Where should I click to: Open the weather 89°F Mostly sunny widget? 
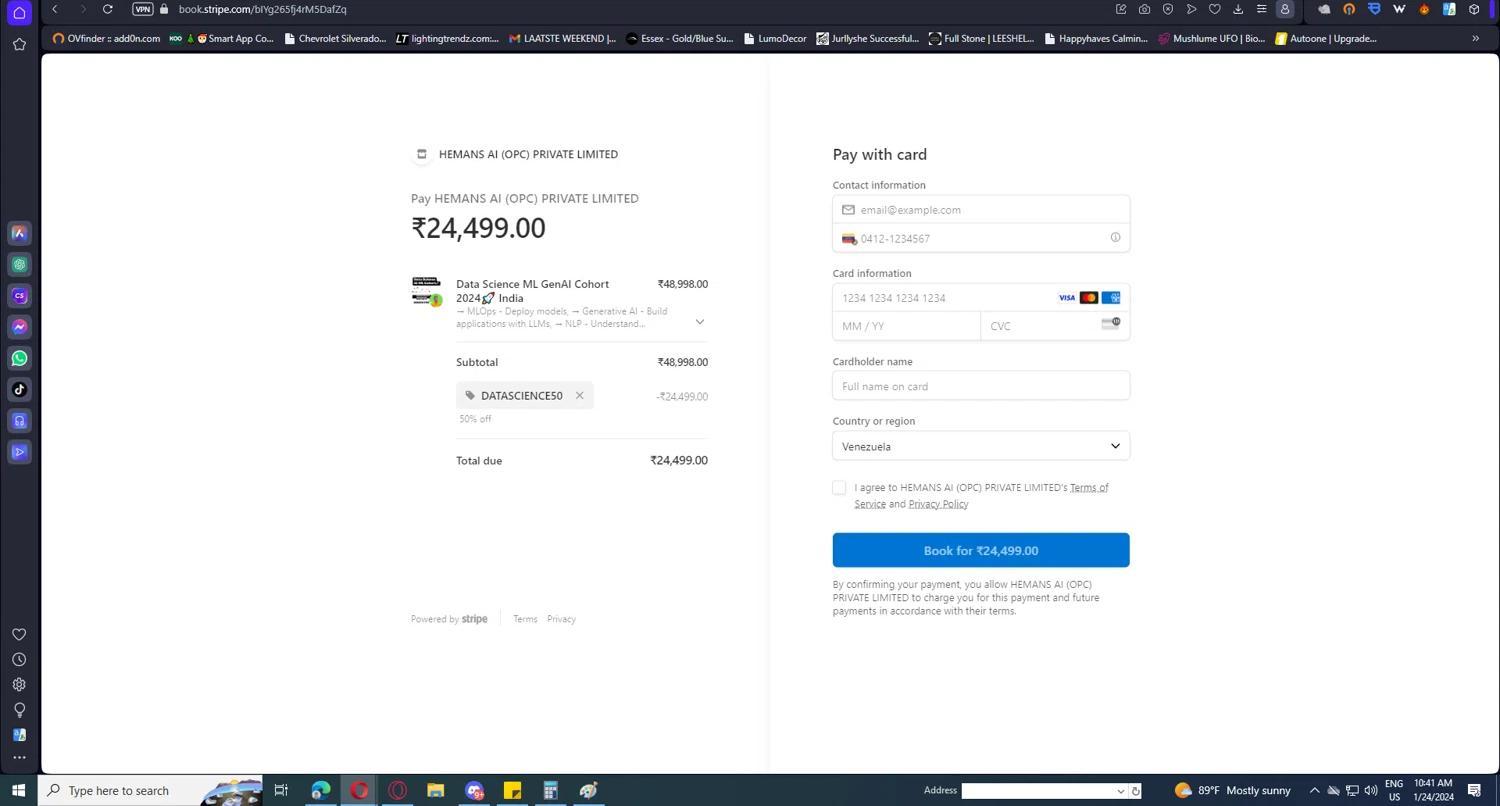point(1232,791)
